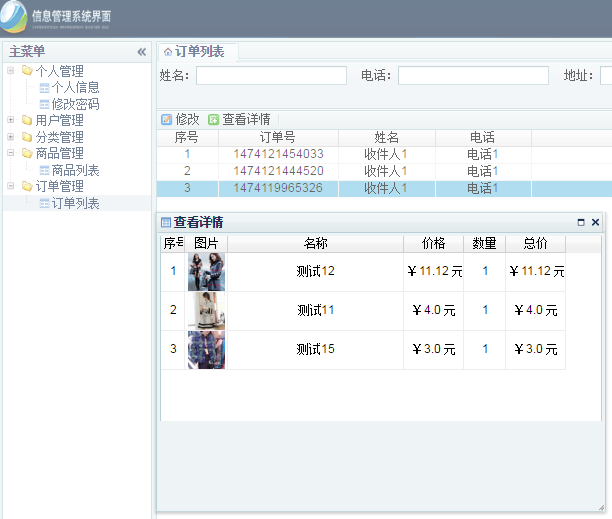Click the 查看详情 toolbar icon
612x519 pixels.
click(x=213, y=120)
